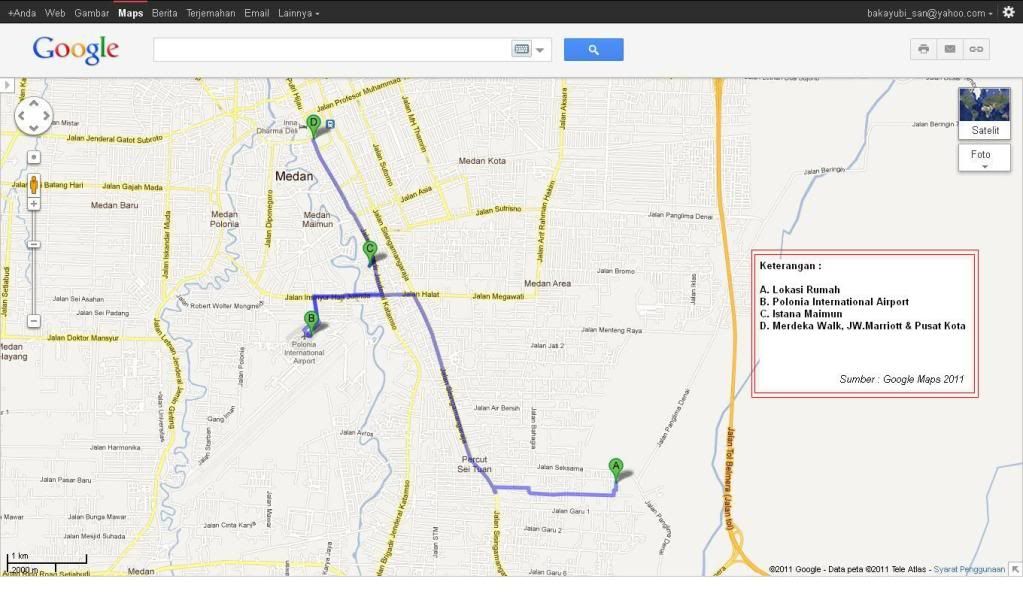Viewport: 1023px width, 606px height.
Task: Open Email in top bar
Action: click(256, 12)
